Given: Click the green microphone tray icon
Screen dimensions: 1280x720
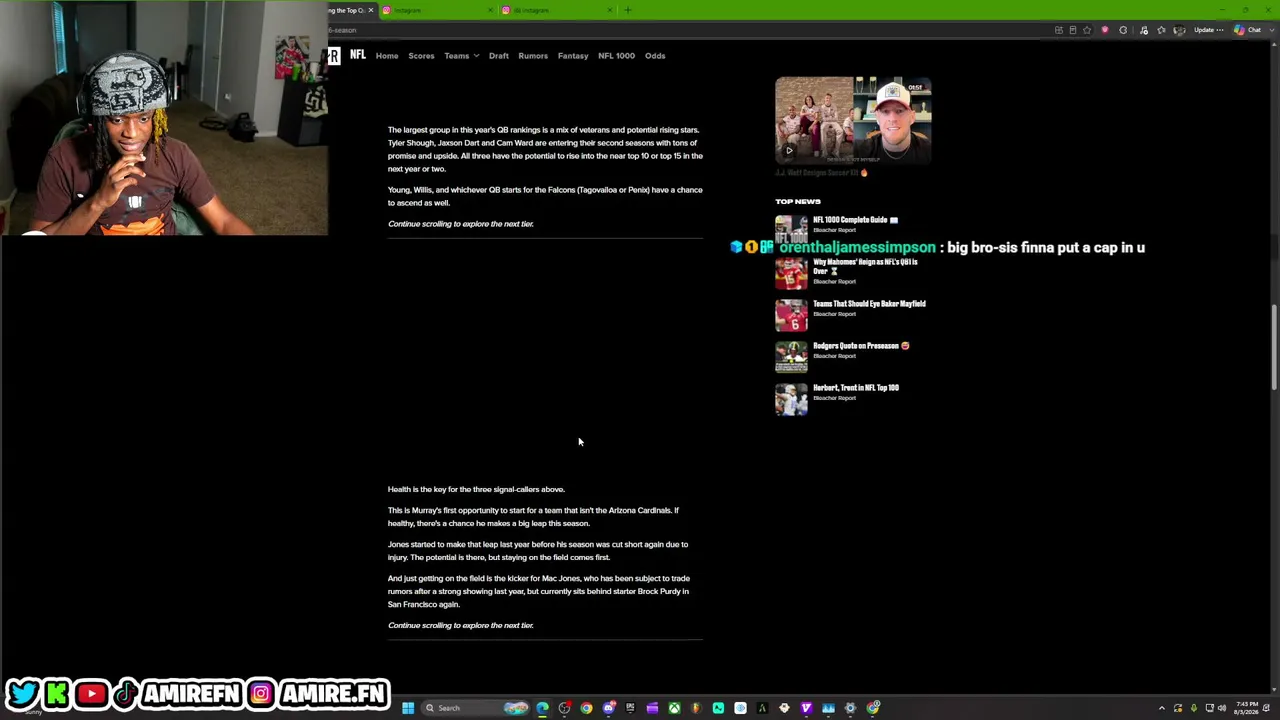Looking at the screenshot, I should point(1193,708).
